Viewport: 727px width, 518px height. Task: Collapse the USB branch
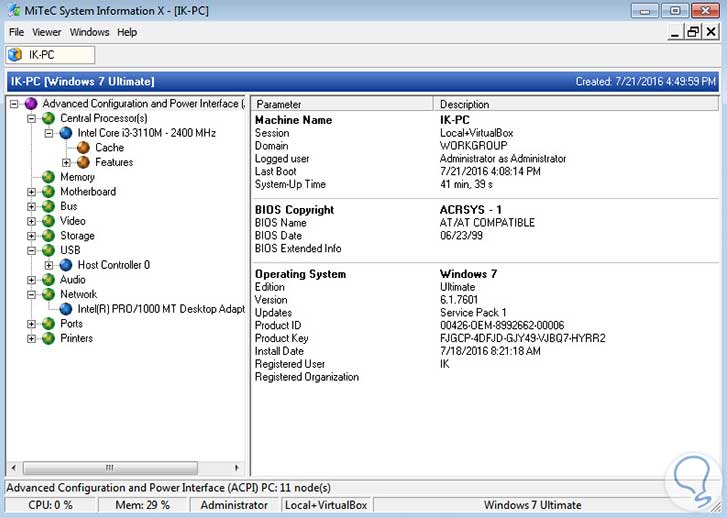pos(31,251)
